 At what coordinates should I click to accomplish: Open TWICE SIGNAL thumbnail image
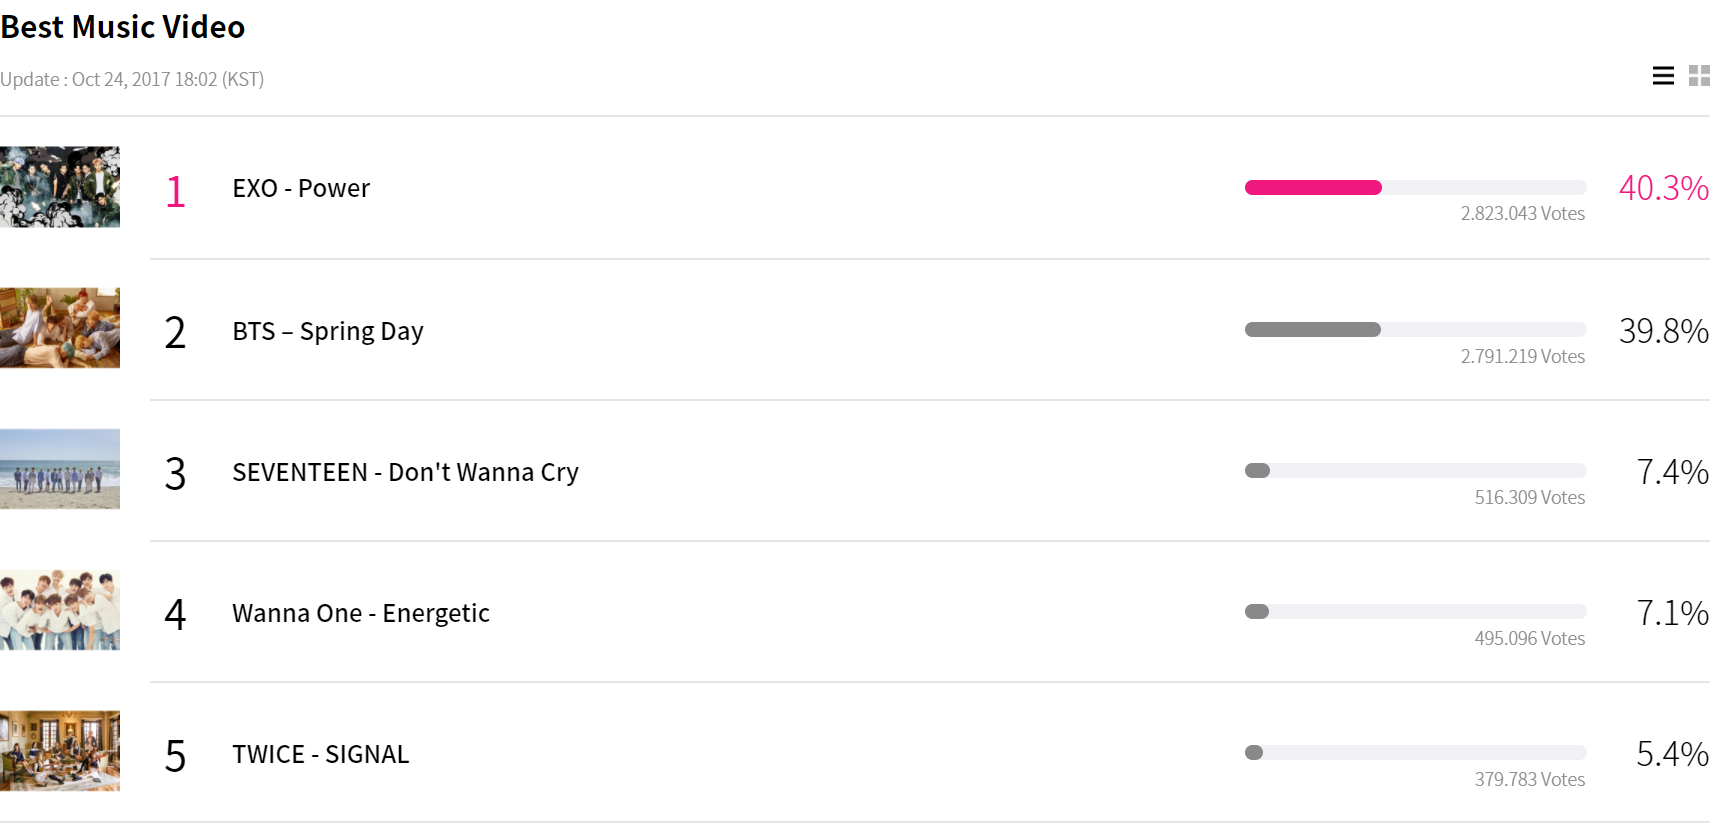(60, 751)
